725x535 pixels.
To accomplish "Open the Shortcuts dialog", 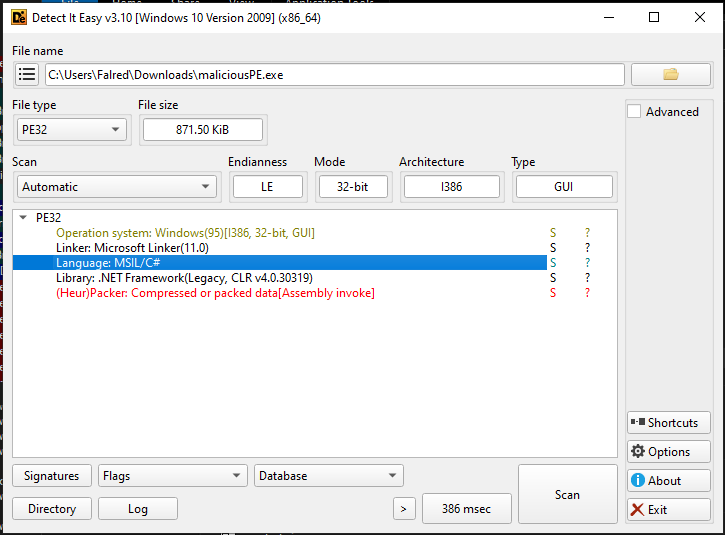I will coord(668,423).
